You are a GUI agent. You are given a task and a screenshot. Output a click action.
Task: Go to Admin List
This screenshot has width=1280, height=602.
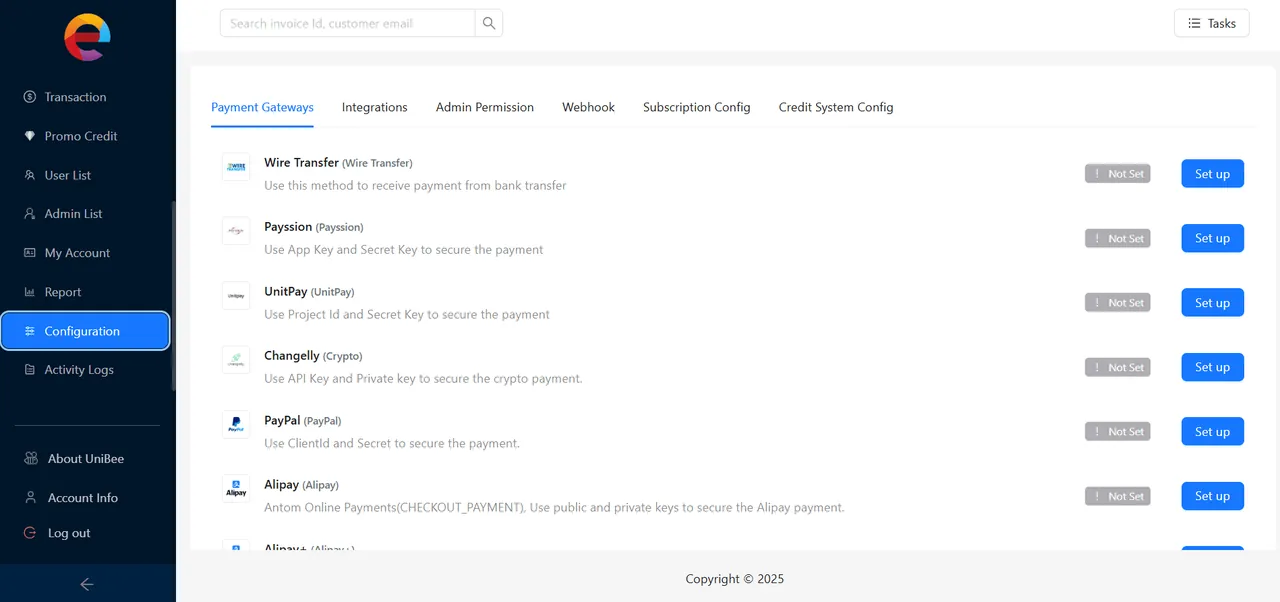point(85,214)
